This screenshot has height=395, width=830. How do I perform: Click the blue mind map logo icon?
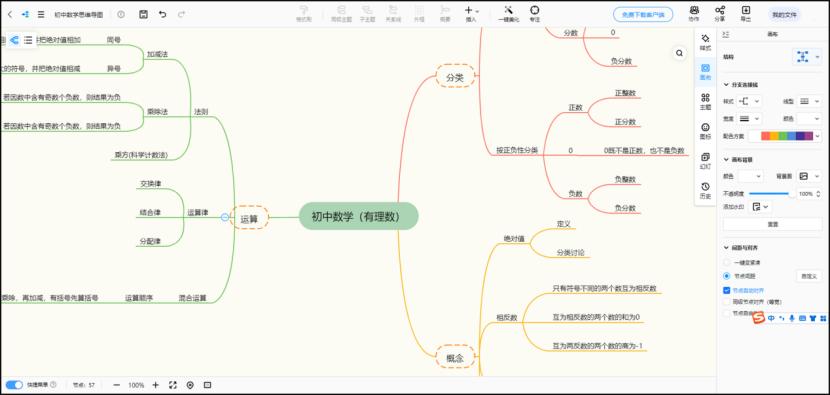[x=25, y=15]
